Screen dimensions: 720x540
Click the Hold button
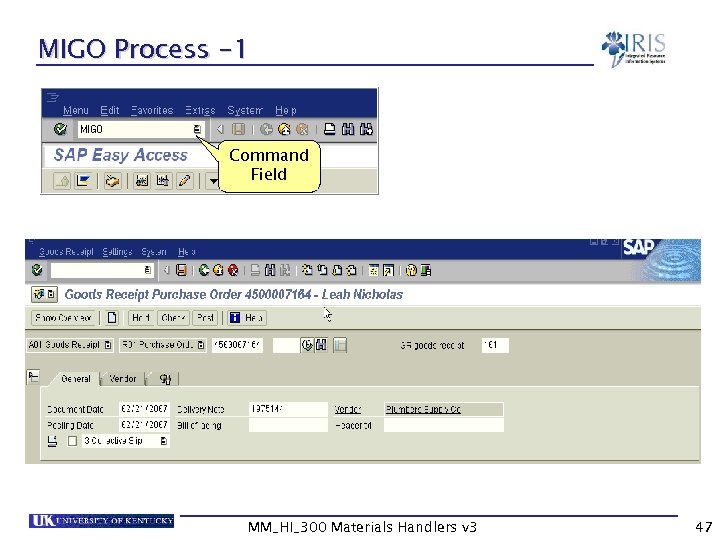pyautogui.click(x=141, y=318)
